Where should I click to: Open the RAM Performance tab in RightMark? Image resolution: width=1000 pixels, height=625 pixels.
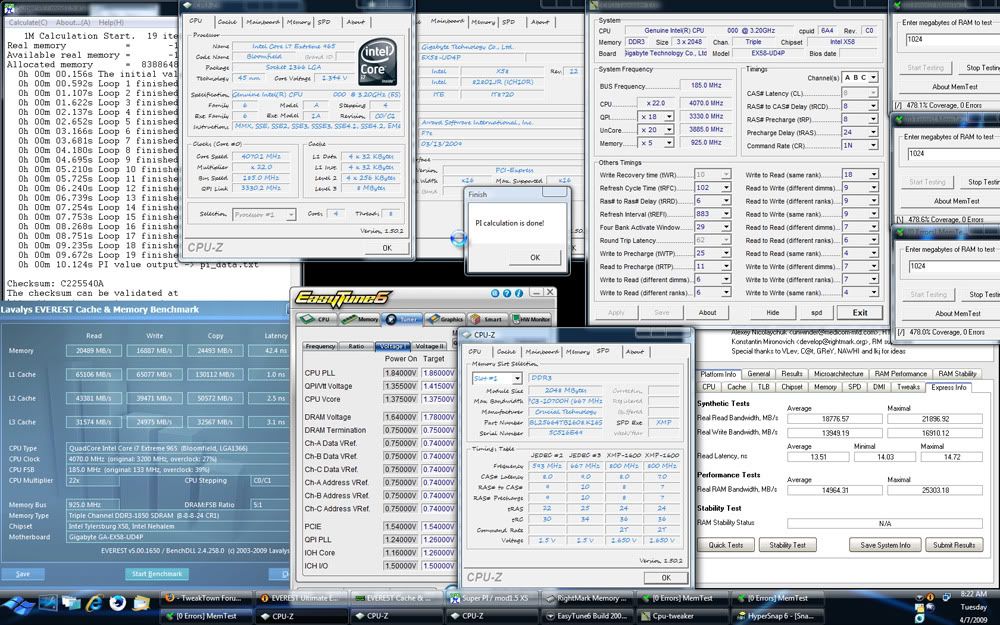[900, 374]
